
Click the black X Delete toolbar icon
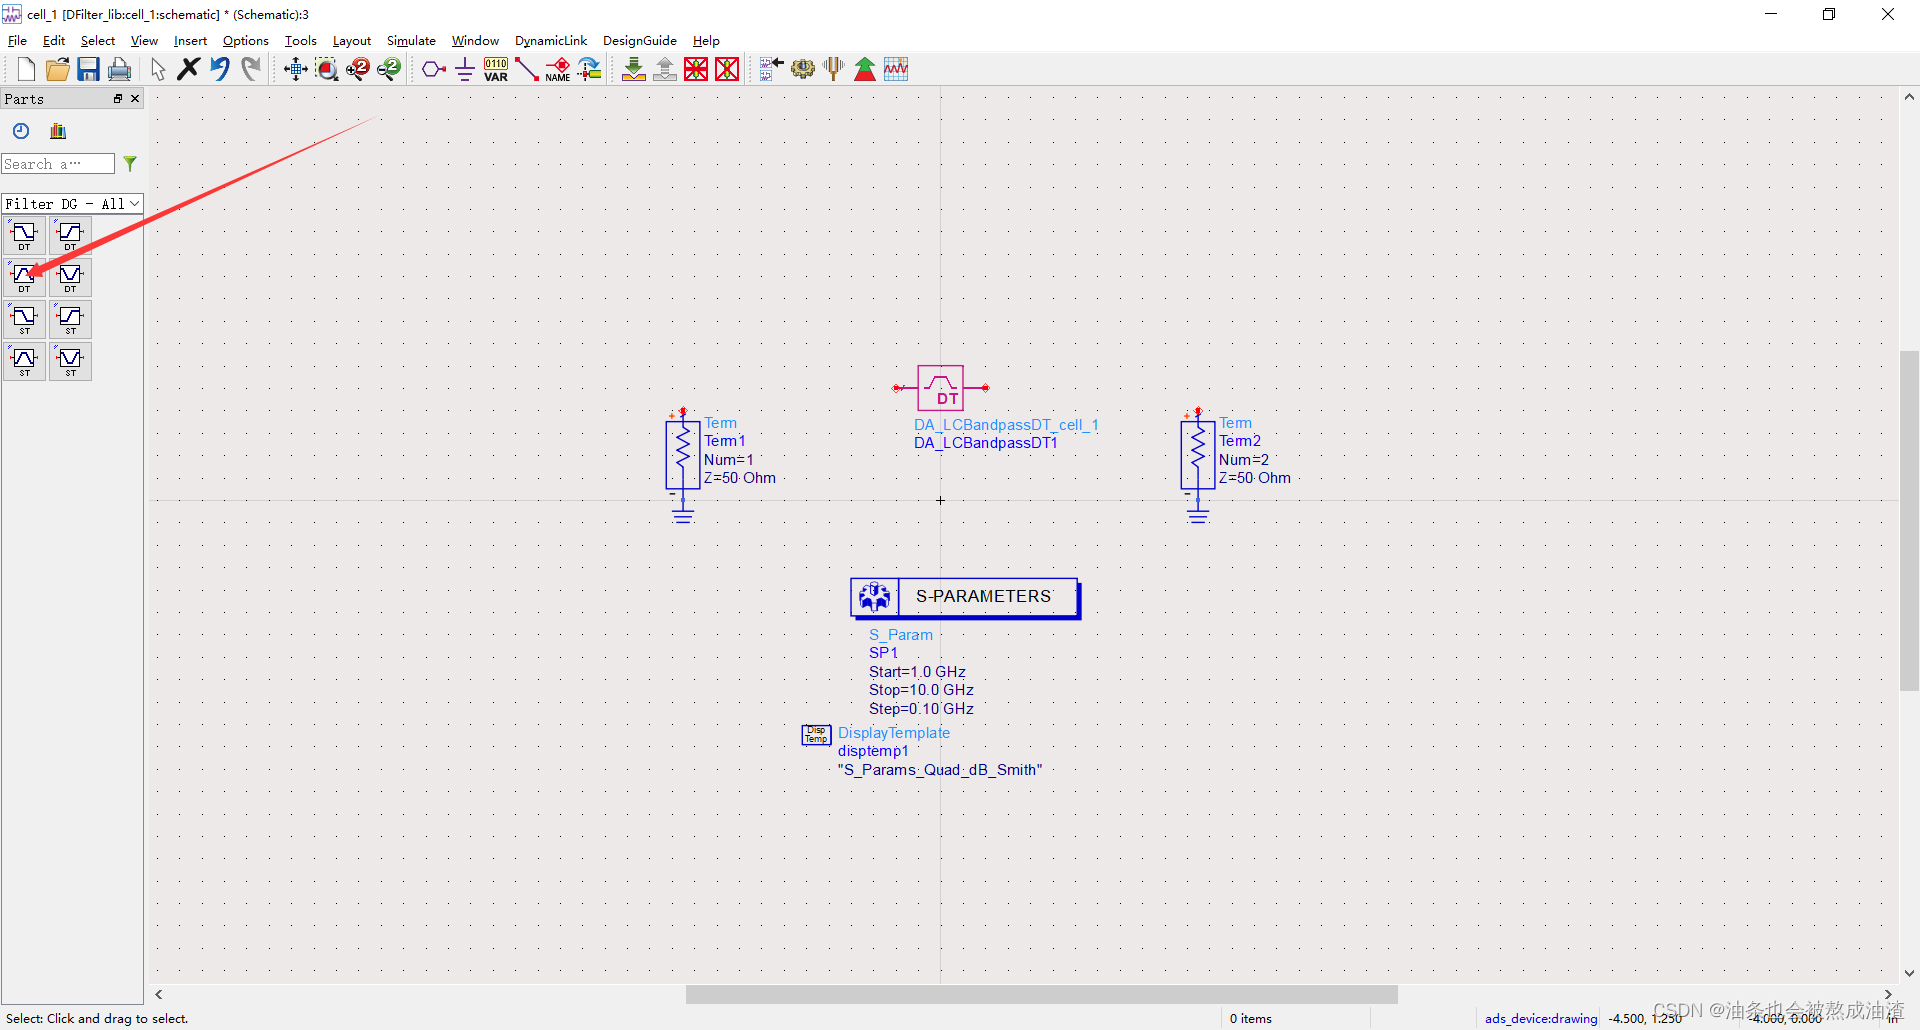[x=188, y=69]
